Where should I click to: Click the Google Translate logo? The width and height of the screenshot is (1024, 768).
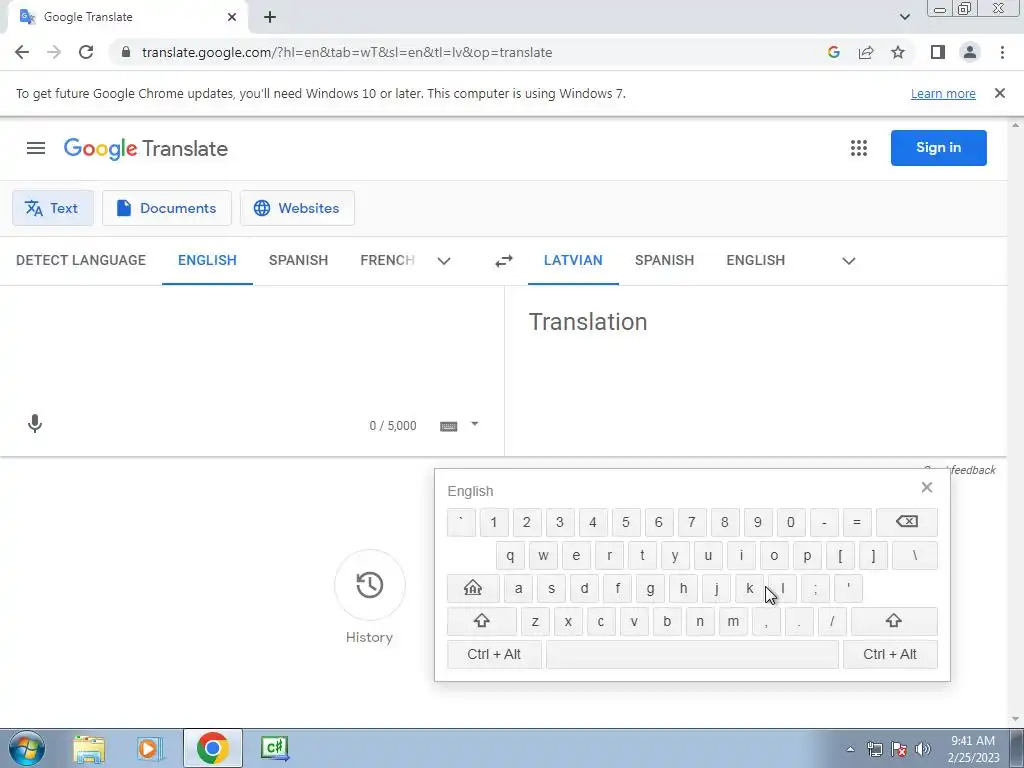point(146,149)
